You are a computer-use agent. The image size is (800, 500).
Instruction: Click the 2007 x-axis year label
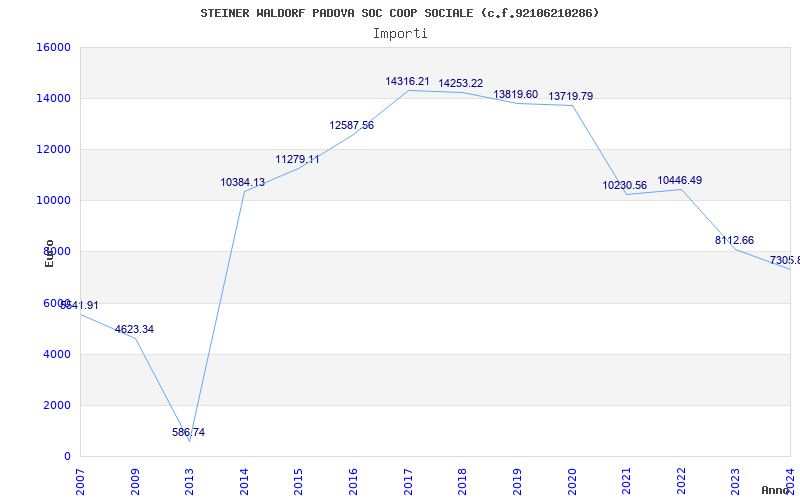pyautogui.click(x=81, y=481)
